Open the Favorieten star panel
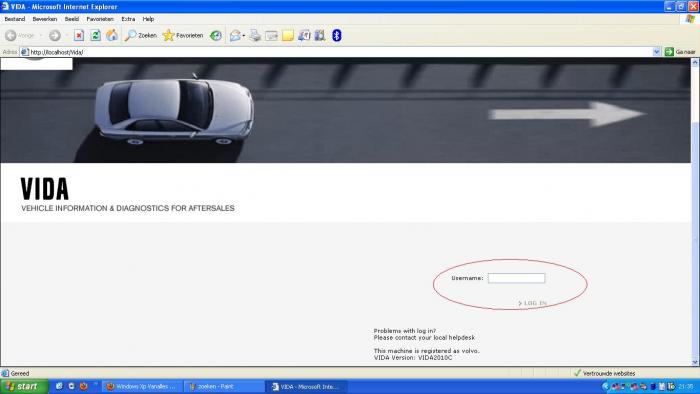The width and height of the screenshot is (700, 394). click(x=183, y=35)
